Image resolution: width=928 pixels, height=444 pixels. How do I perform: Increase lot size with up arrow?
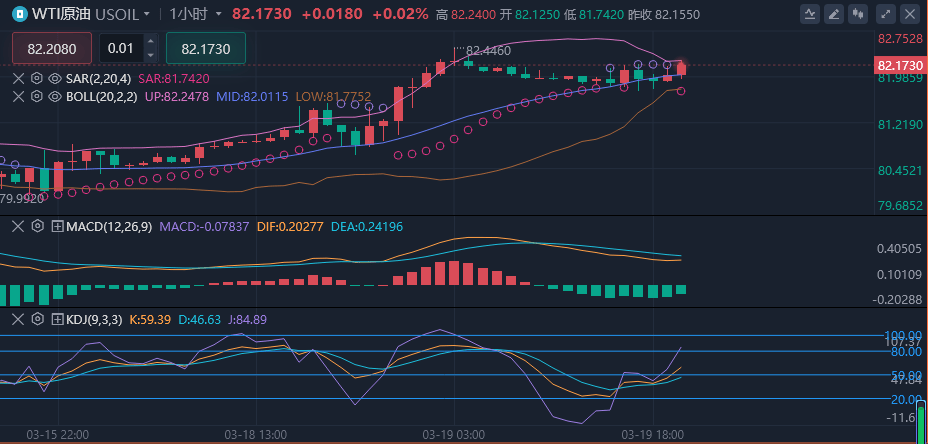[x=150, y=41]
